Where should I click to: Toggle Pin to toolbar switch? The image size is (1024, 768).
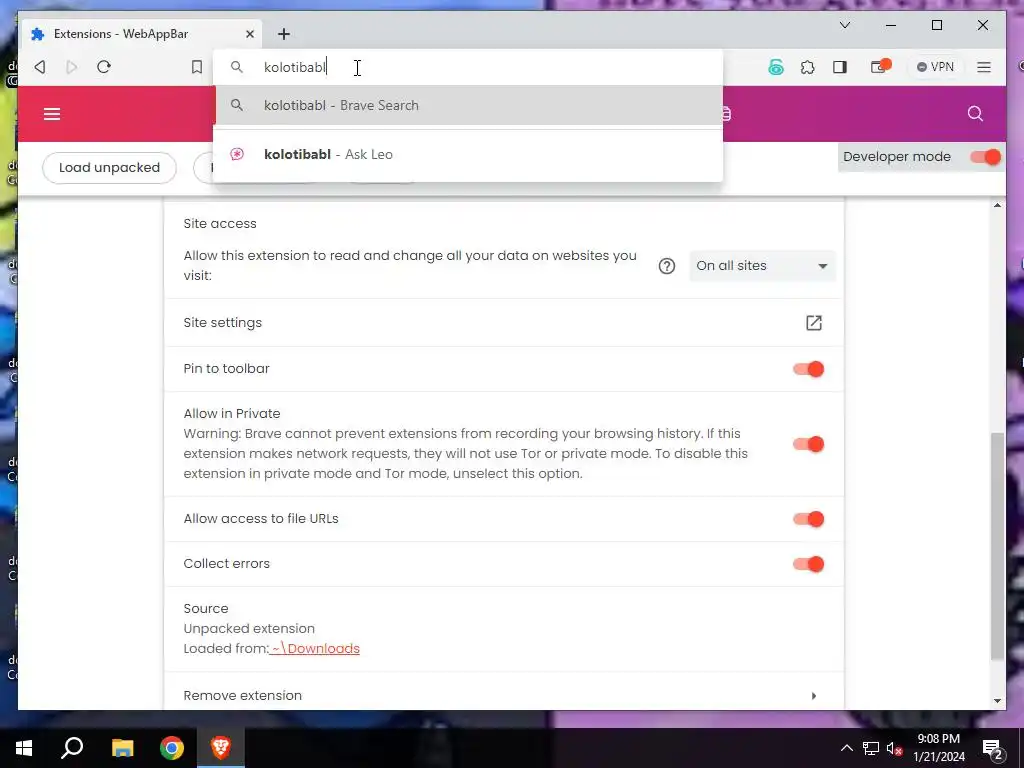click(x=808, y=369)
